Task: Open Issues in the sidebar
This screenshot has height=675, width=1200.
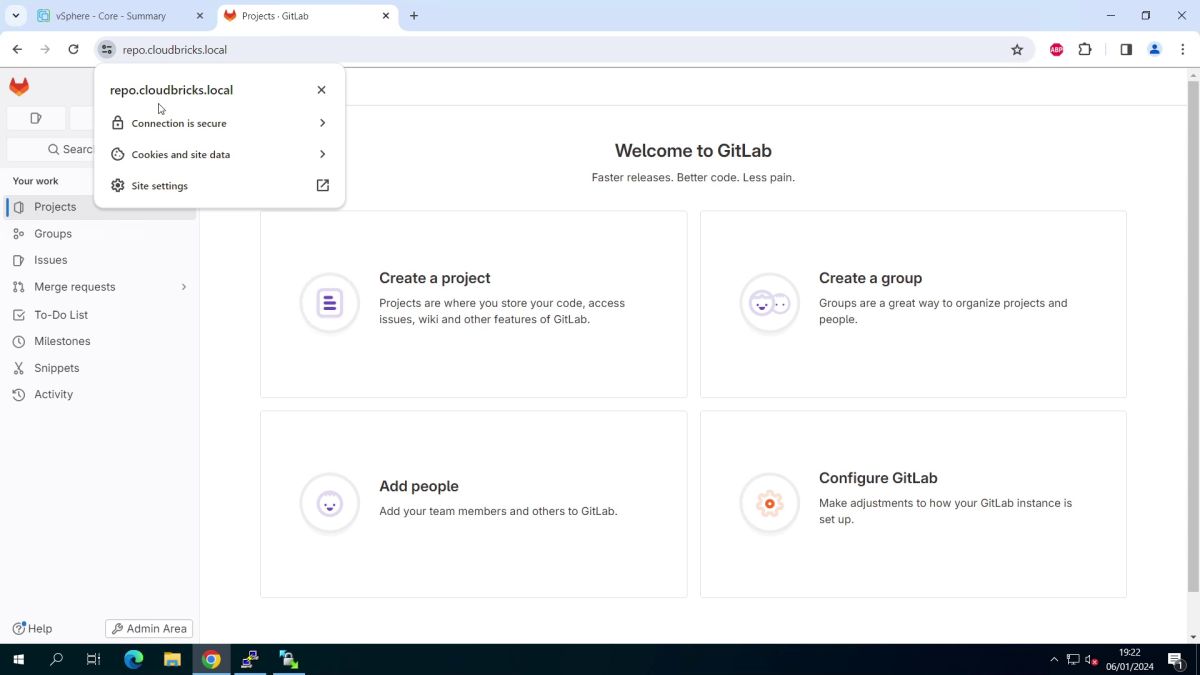Action: click(x=100, y=260)
